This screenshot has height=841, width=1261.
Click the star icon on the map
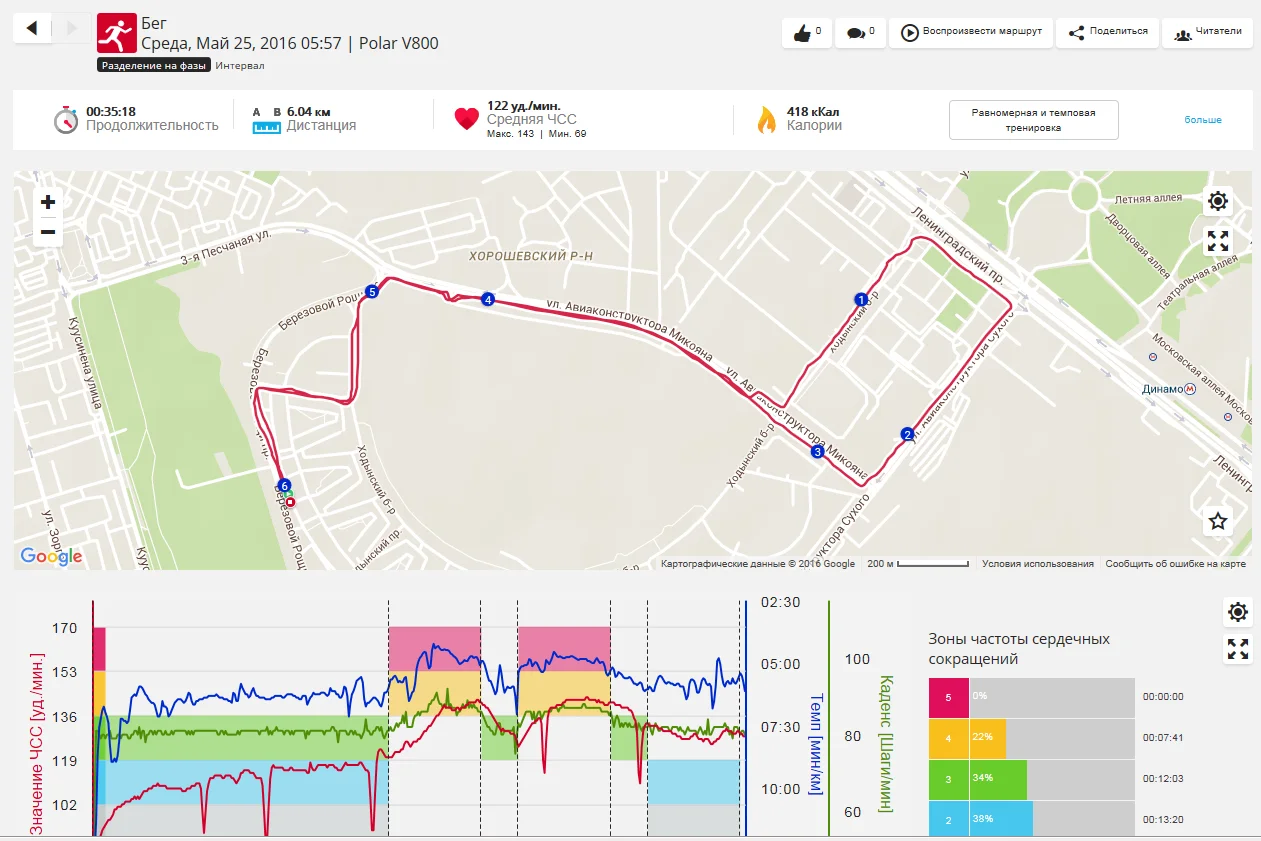point(1217,521)
